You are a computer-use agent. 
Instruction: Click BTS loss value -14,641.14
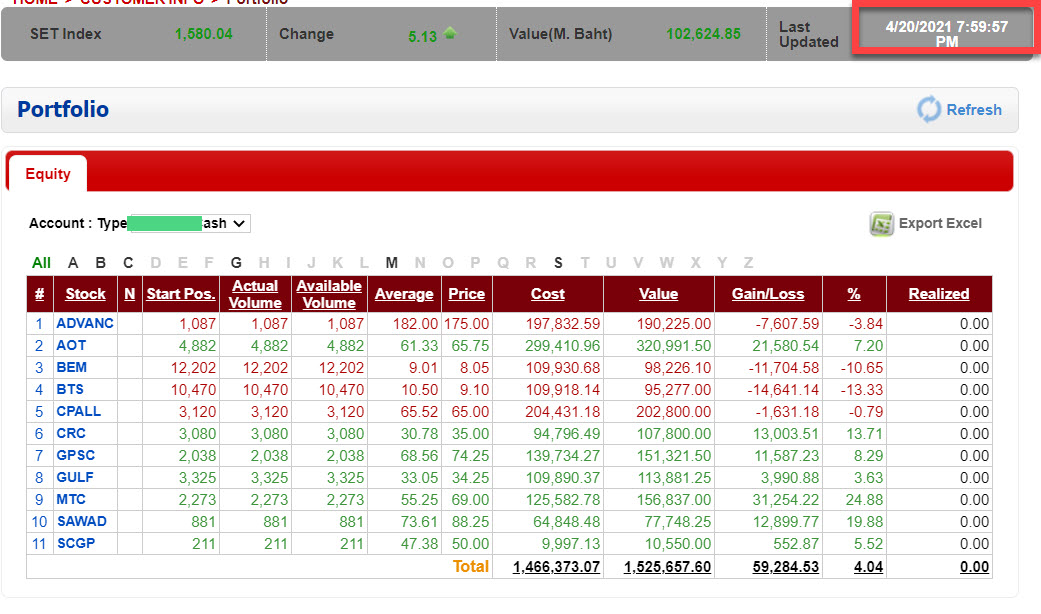783,390
